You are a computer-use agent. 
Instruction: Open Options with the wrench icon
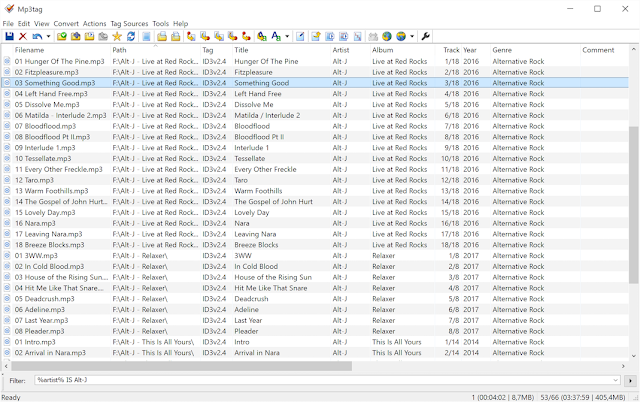click(425, 36)
